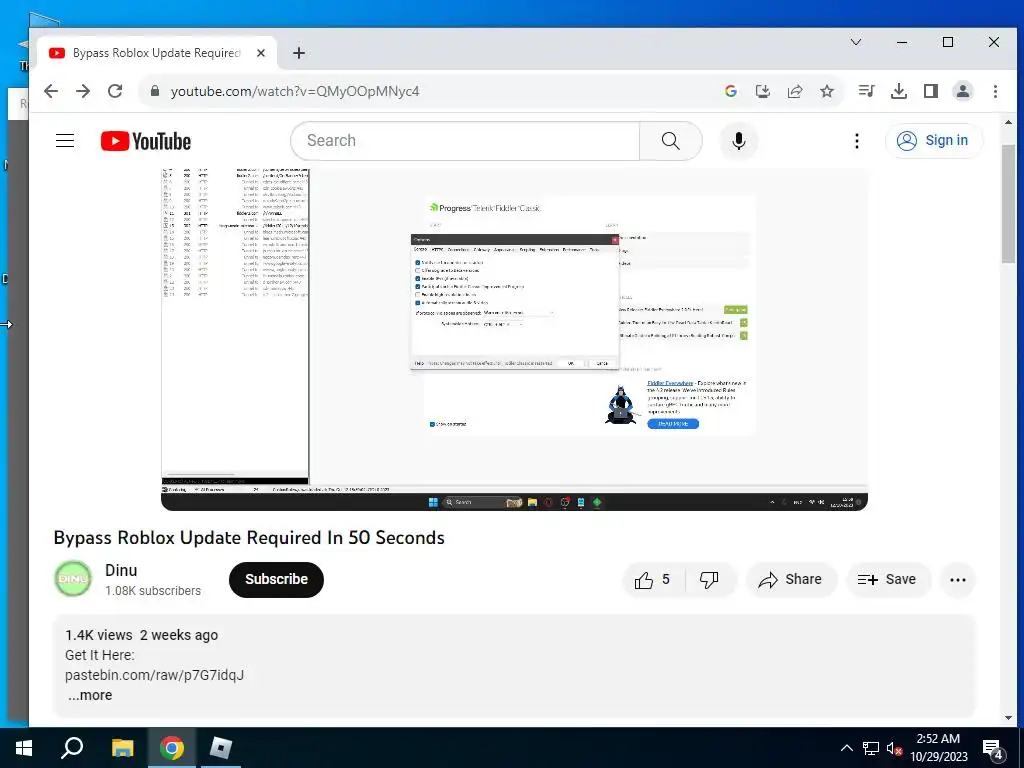Image resolution: width=1024 pixels, height=768 pixels.
Task: Go back to previous page in Chrome
Action: coord(51,91)
